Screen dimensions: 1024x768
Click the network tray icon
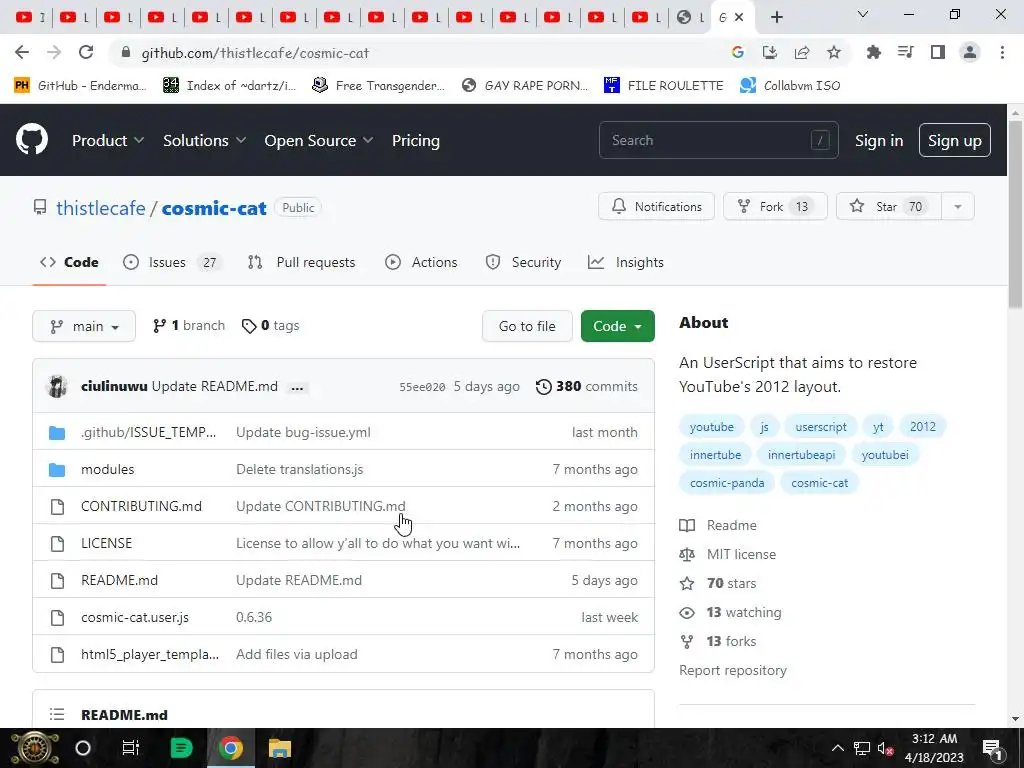(861, 748)
